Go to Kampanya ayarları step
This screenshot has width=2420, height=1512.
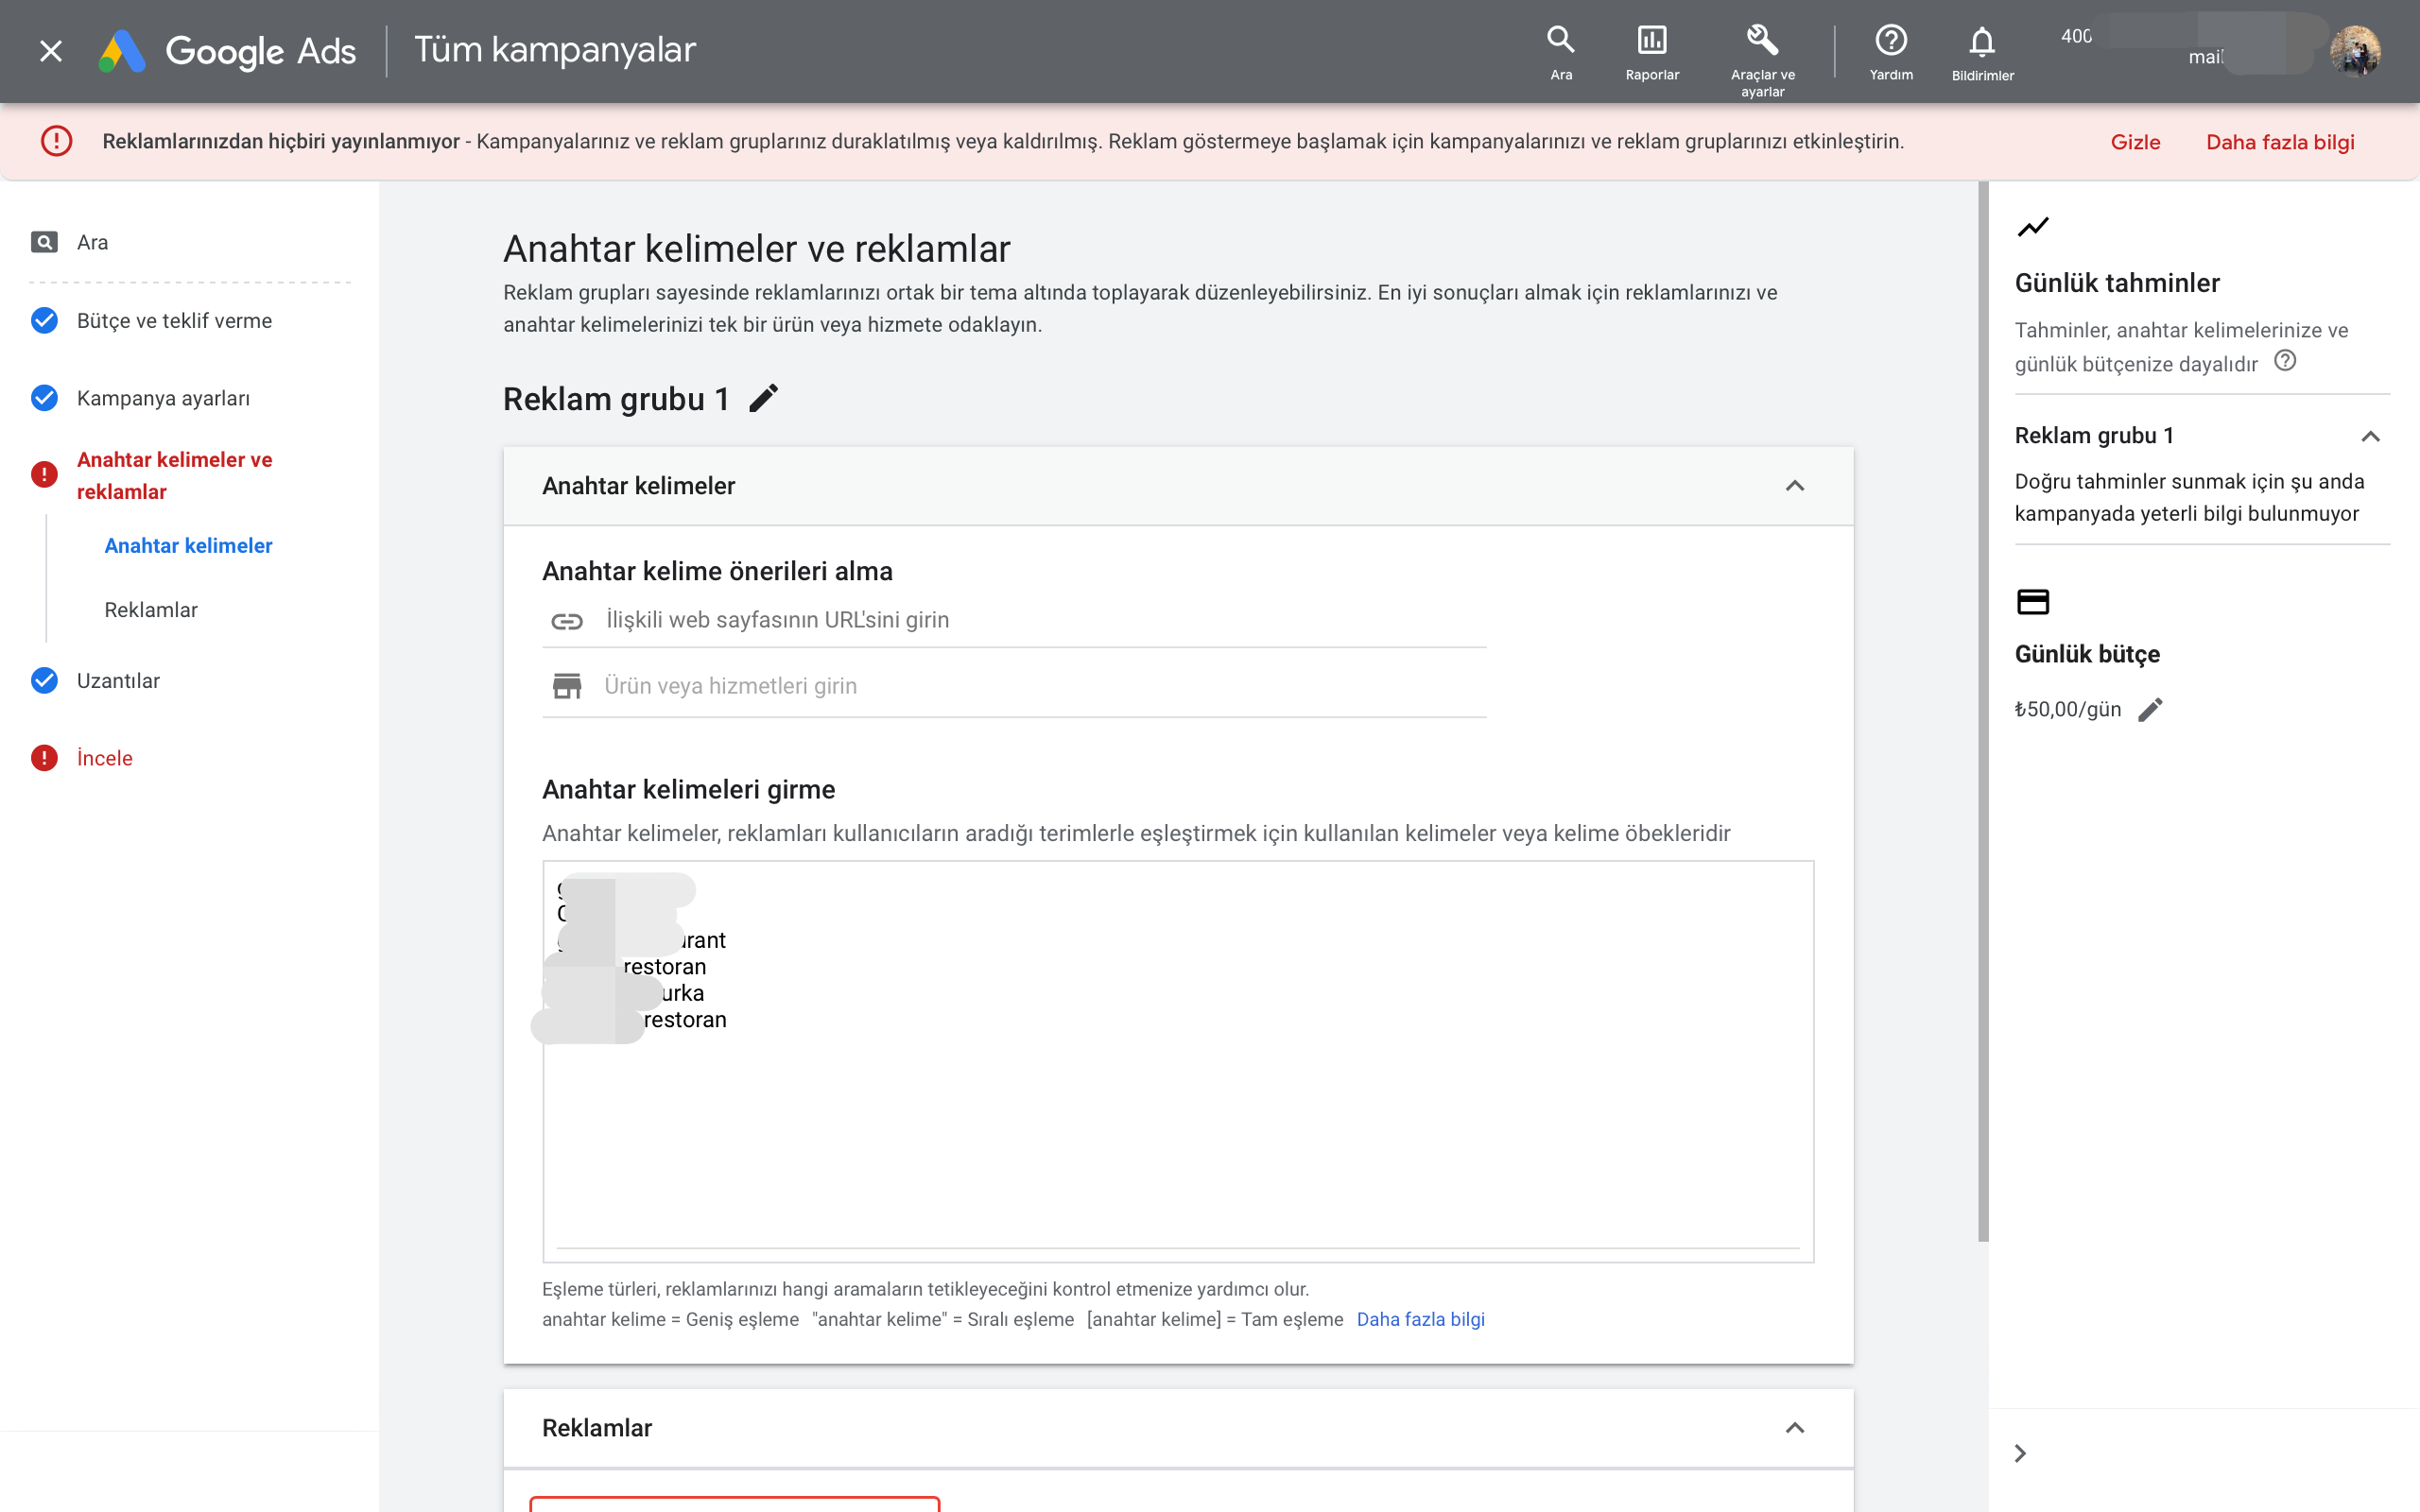163,398
